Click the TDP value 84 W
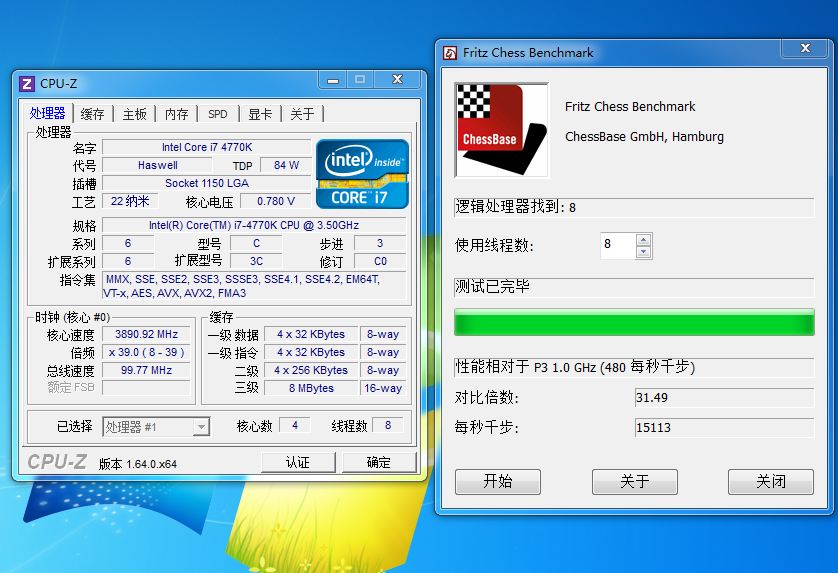The image size is (838, 573). 286,165
